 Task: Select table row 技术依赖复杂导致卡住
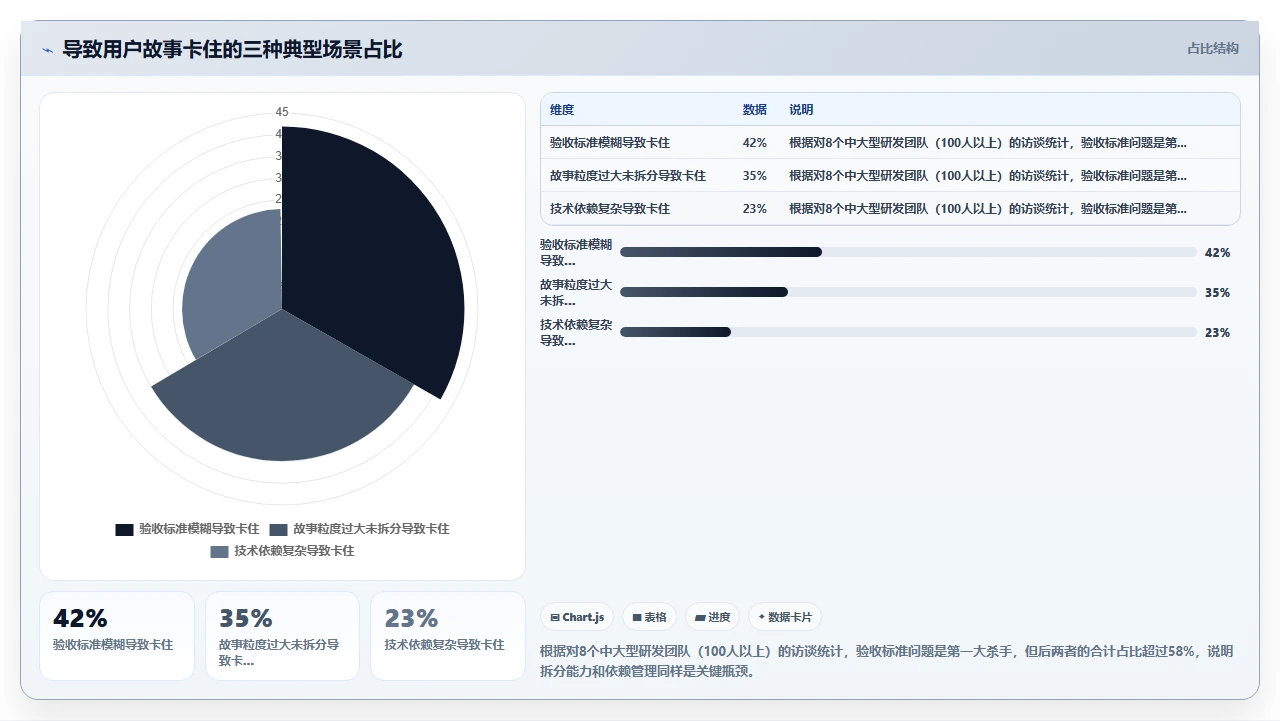click(890, 209)
